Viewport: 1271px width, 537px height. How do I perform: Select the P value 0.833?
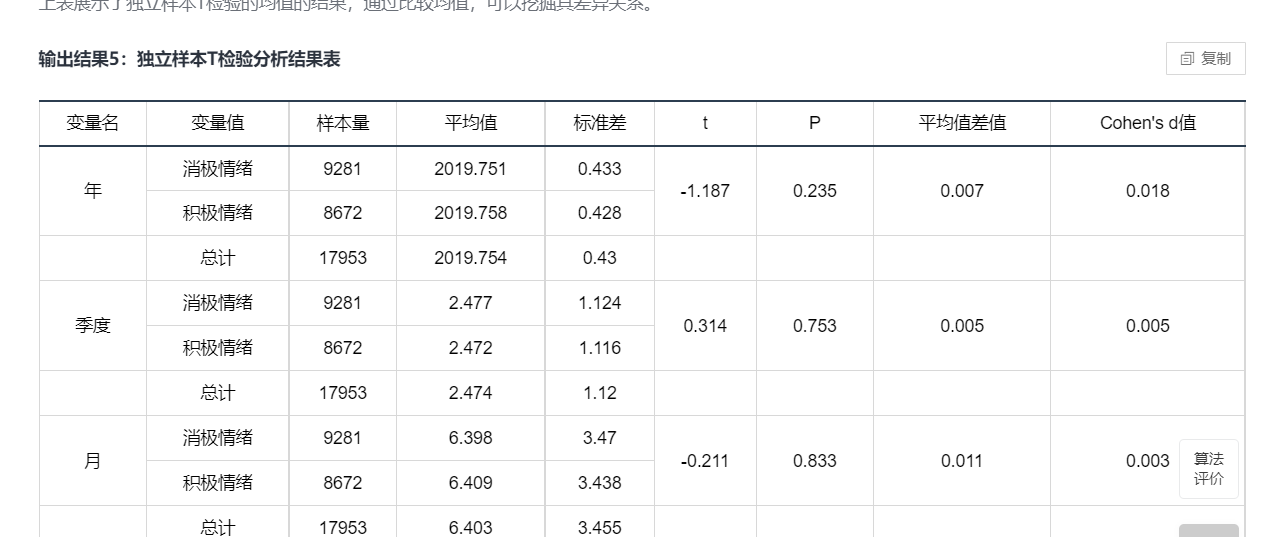point(815,461)
